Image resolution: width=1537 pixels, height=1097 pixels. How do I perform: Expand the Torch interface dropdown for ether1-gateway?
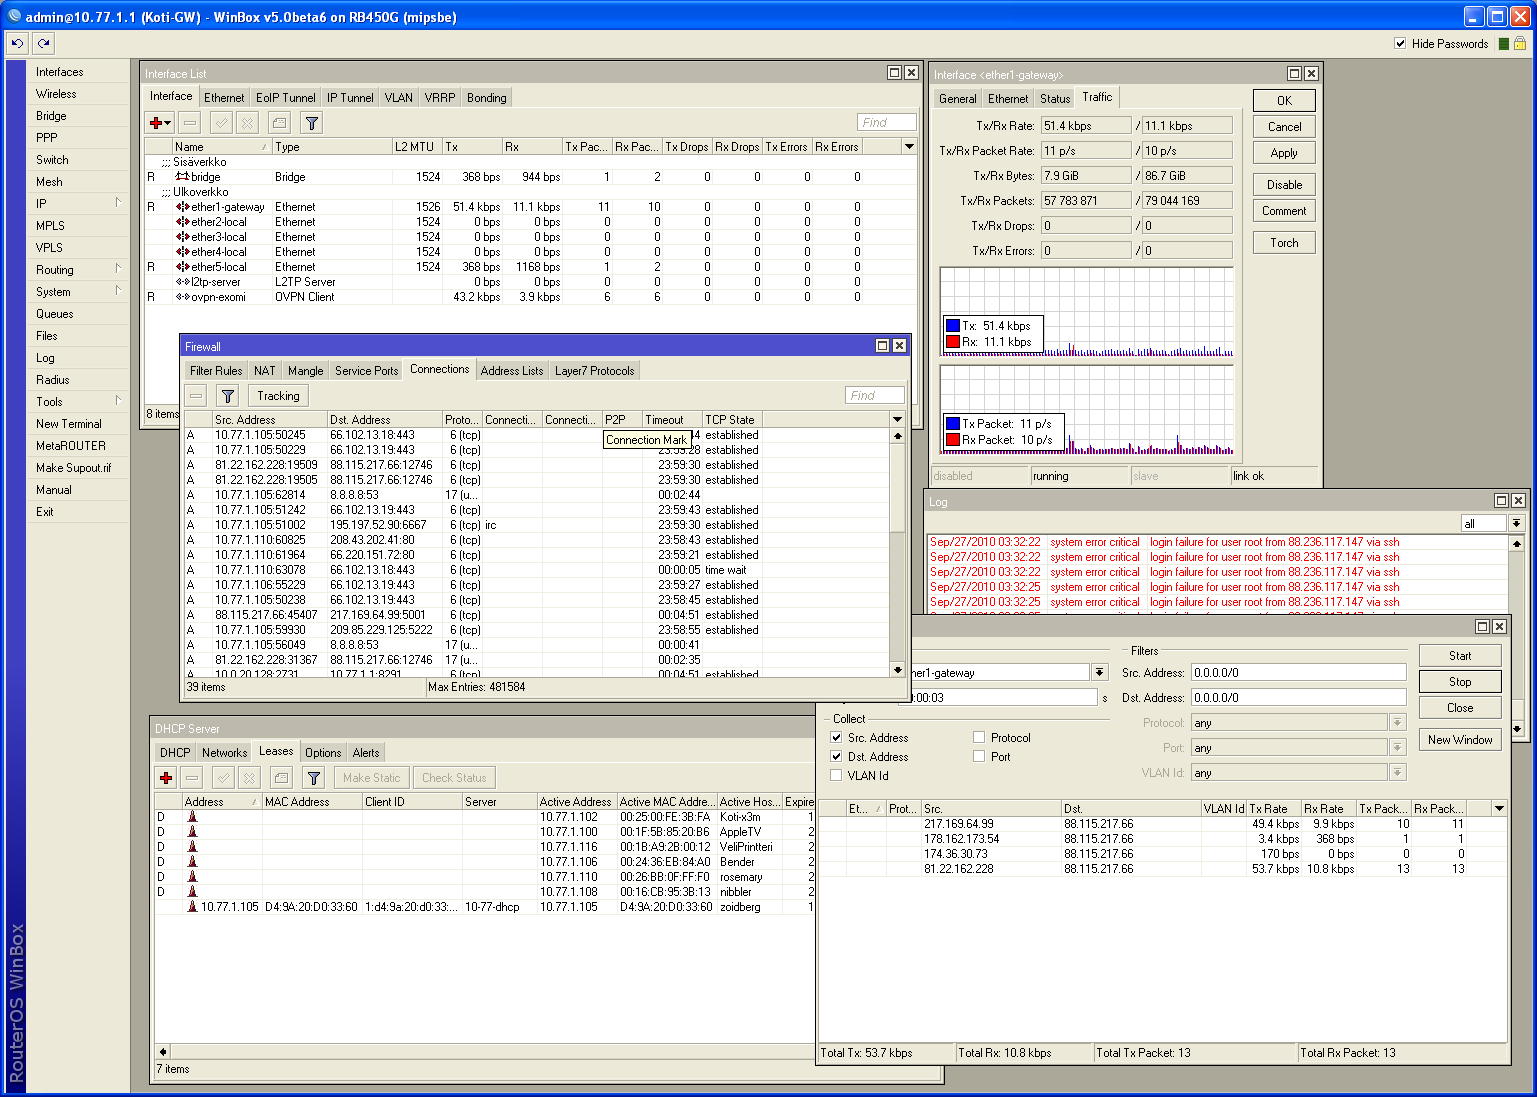1100,673
